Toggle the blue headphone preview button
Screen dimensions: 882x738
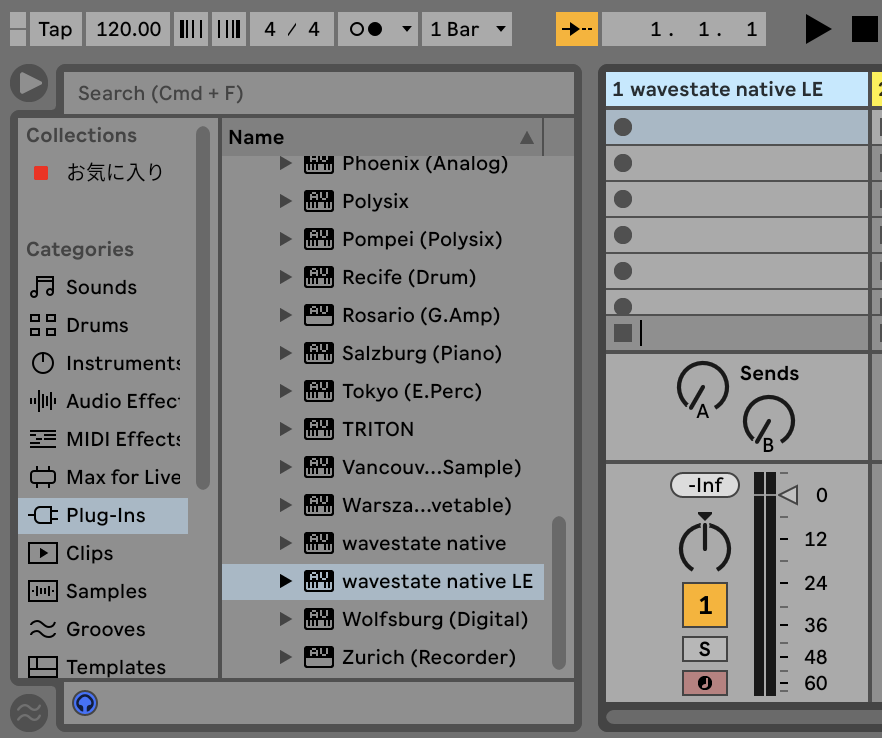click(85, 703)
